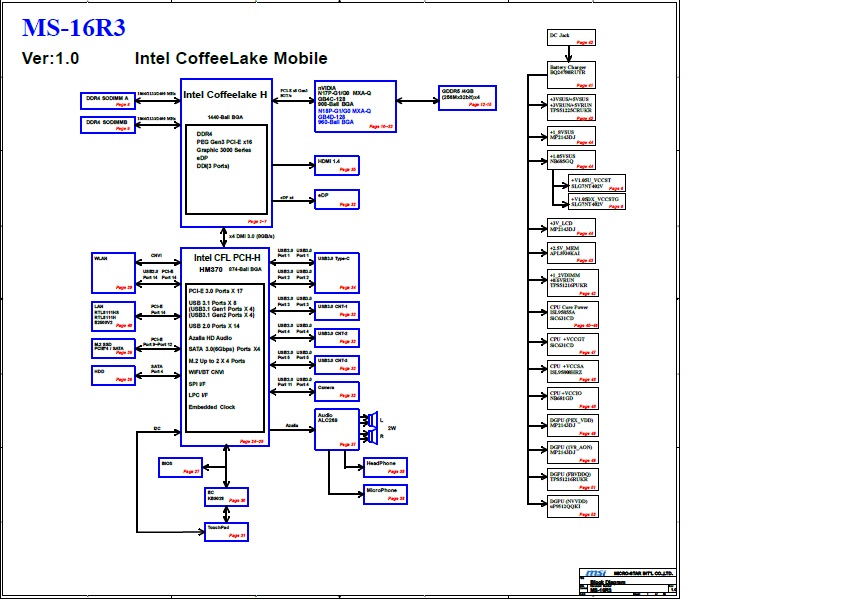Viewport: 851px width, 601px height.
Task: Select the "+2.5V_MEM" power rail label
Action: tap(564, 248)
